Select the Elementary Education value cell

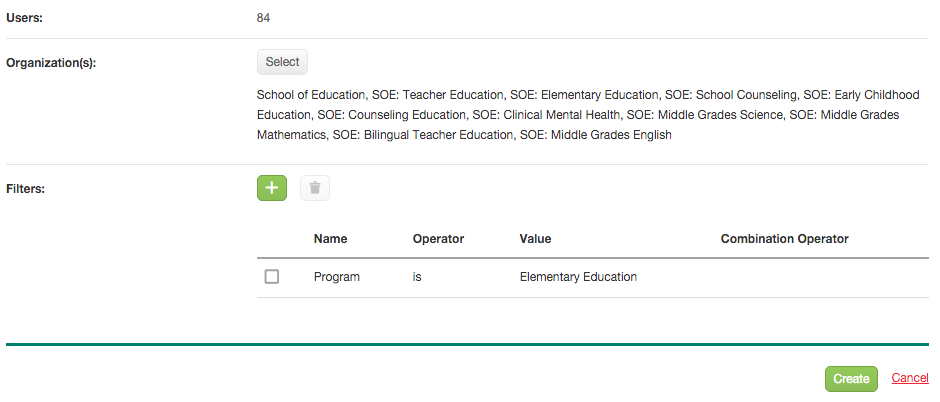click(578, 277)
